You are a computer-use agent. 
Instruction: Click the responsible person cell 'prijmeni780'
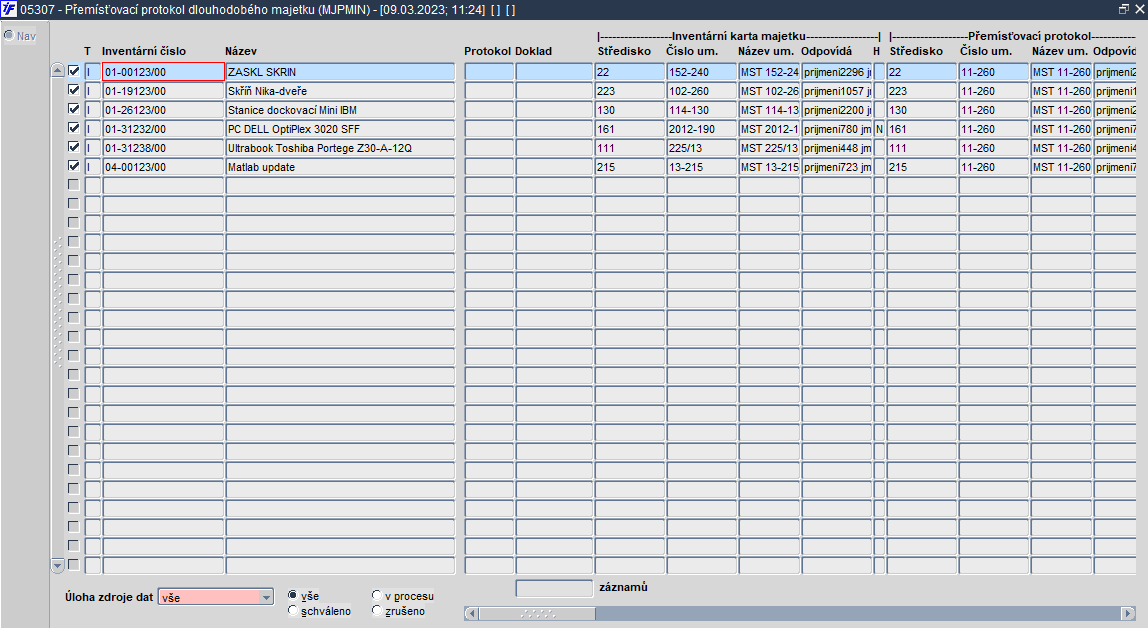pos(837,129)
